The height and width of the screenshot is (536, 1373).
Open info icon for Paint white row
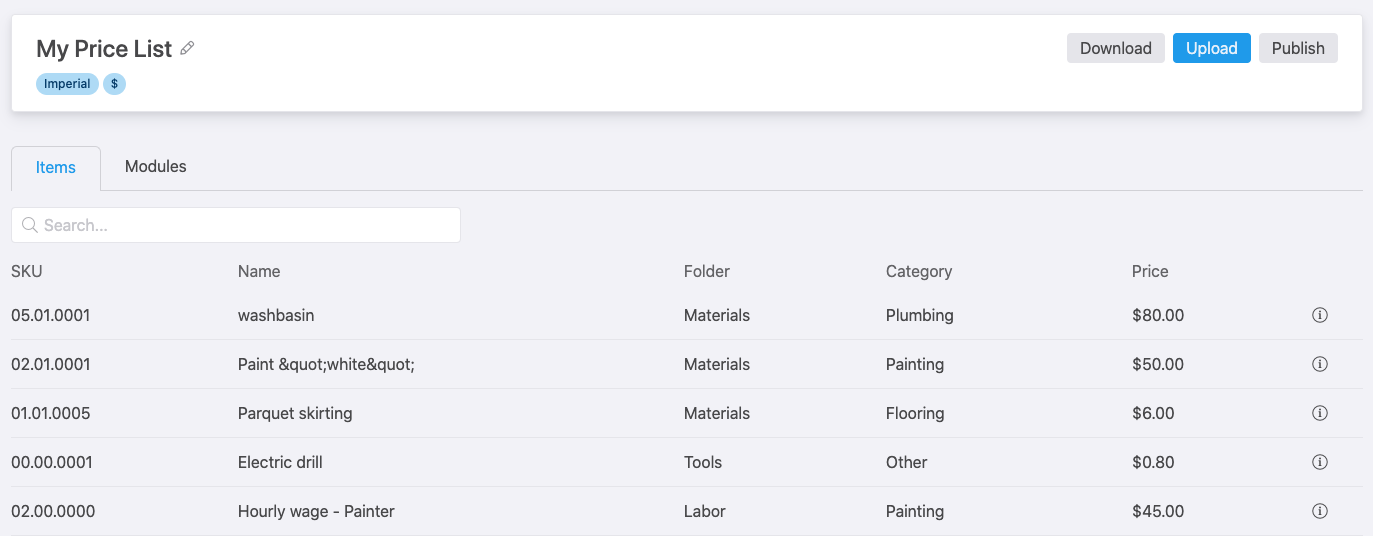[1319, 364]
